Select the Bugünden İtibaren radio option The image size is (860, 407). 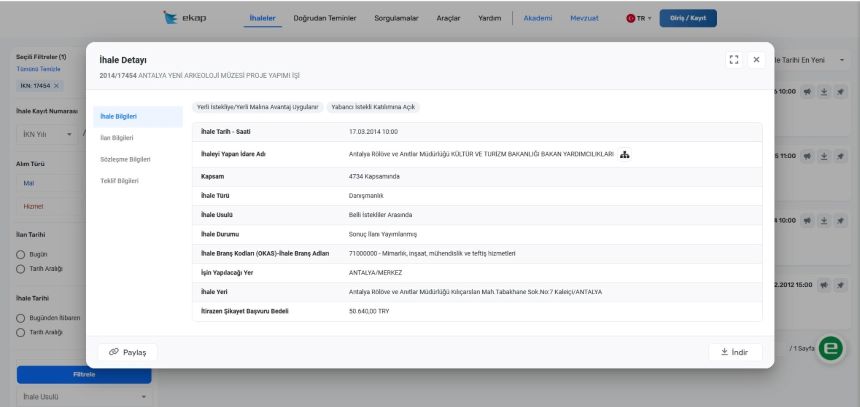(x=21, y=318)
